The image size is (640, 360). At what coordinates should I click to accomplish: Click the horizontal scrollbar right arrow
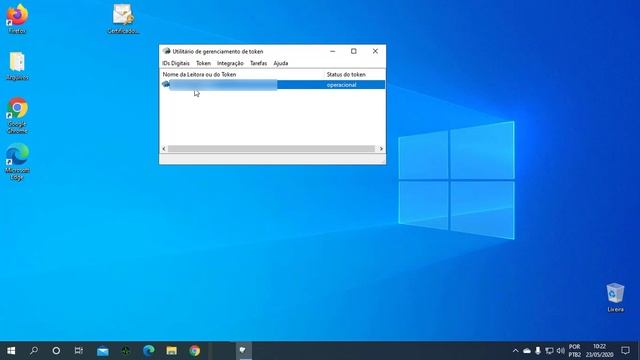381,149
